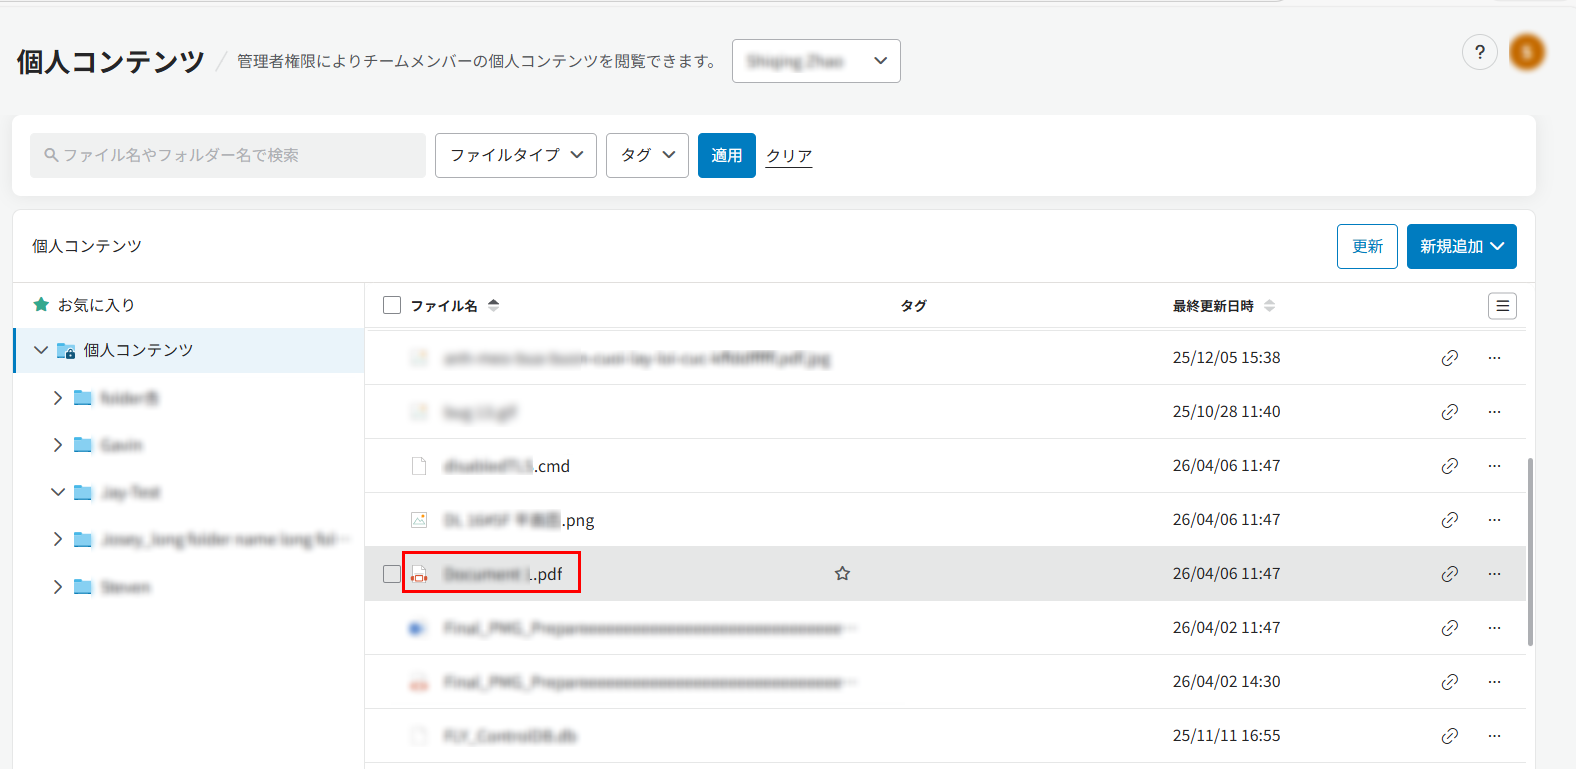Tick the select-all checkbox beside ファイル名
This screenshot has width=1576, height=769.
point(392,305)
